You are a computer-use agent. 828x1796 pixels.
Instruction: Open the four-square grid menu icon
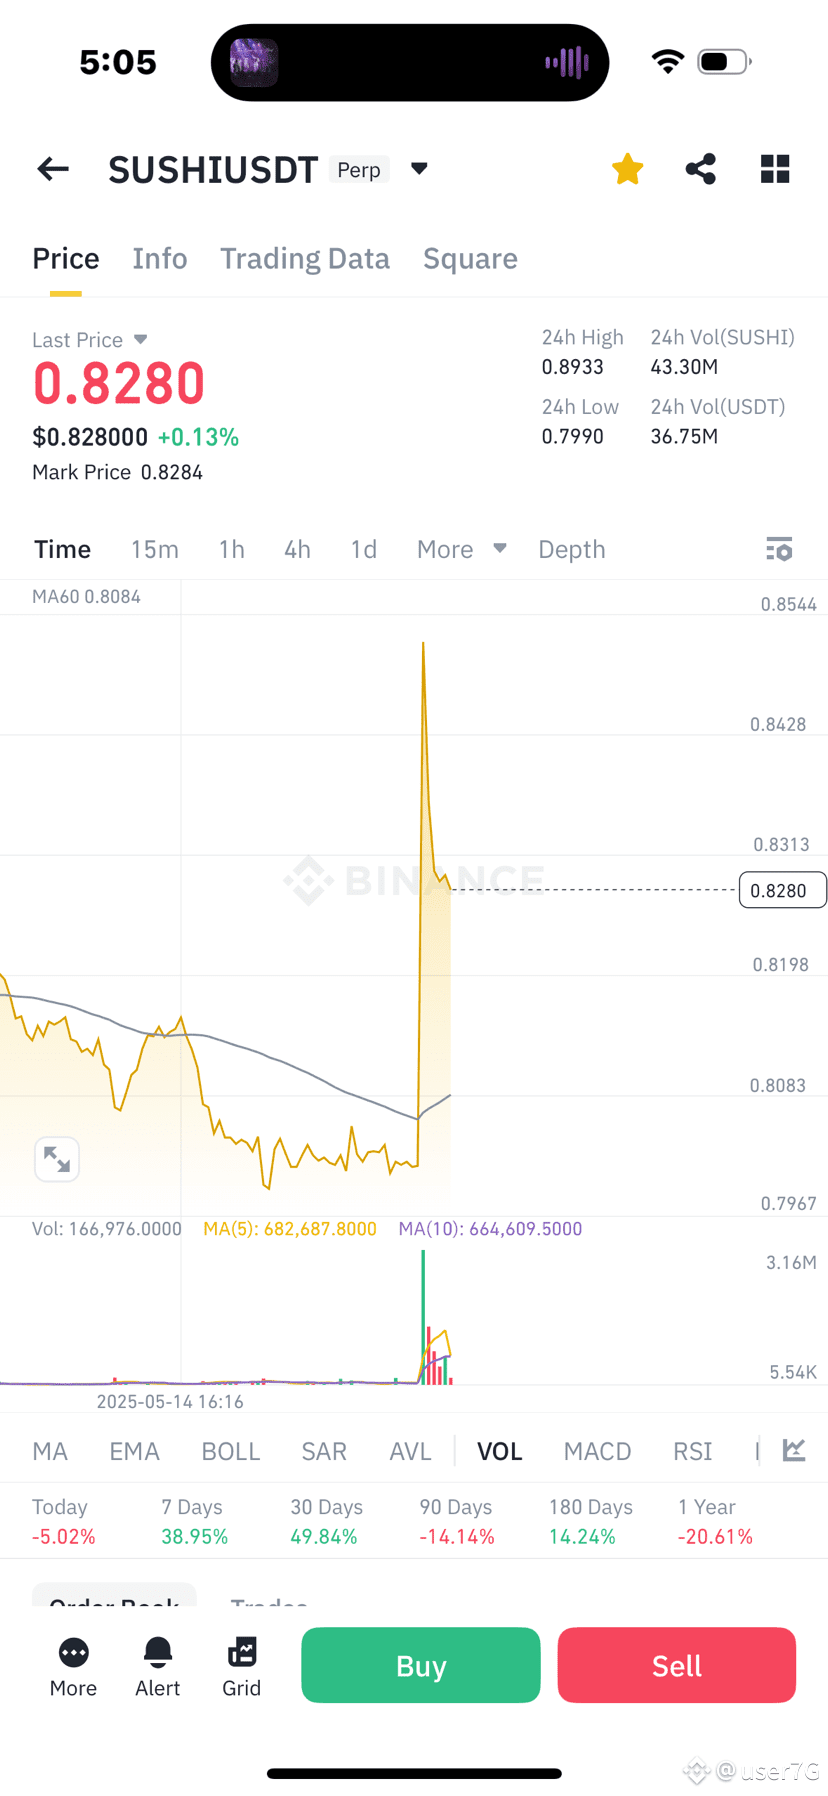pyautogui.click(x=775, y=169)
